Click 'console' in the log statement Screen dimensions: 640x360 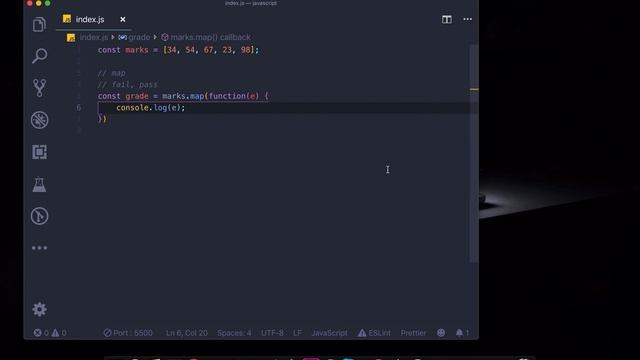132,107
